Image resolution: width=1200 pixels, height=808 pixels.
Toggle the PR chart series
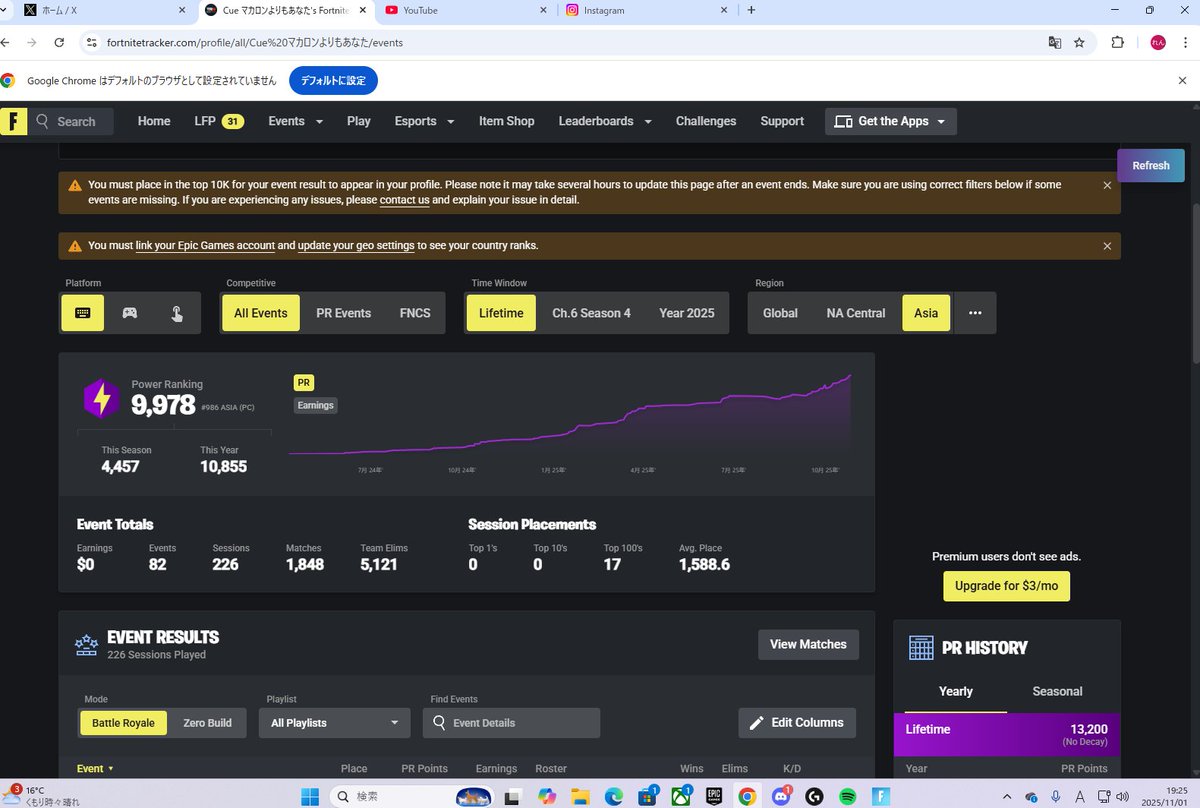[x=304, y=383]
